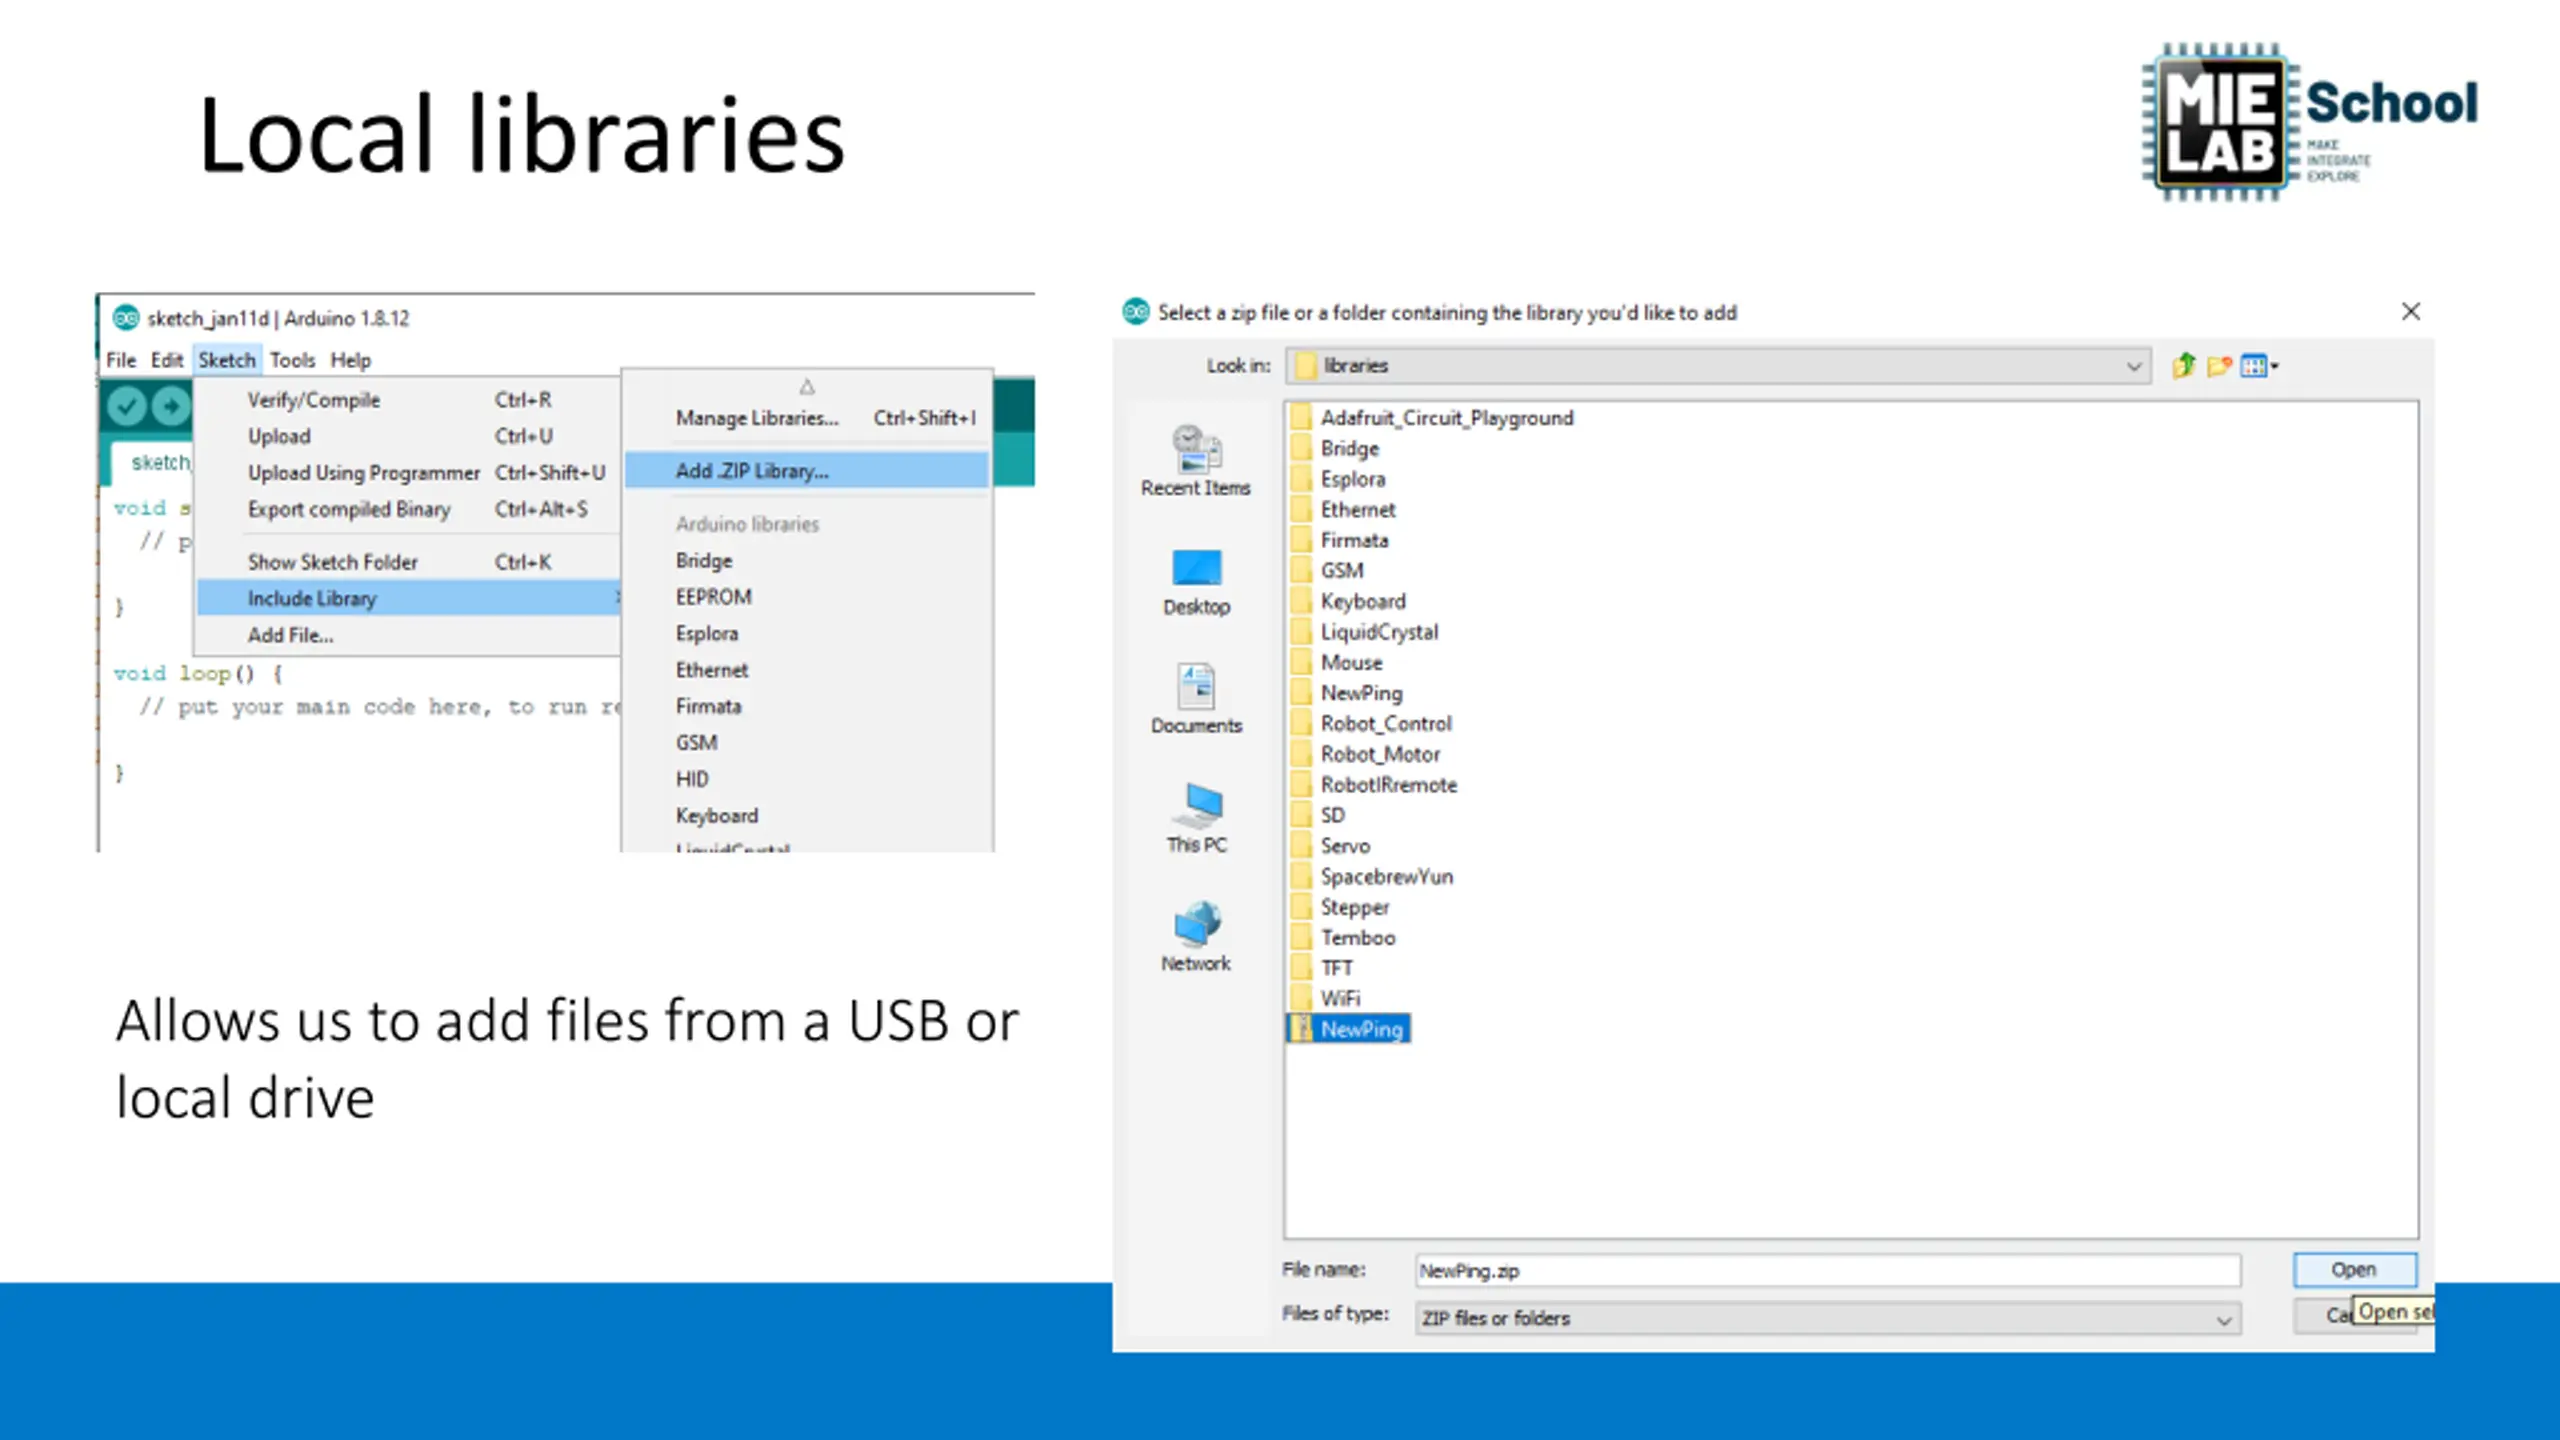Click the Up One Level folder icon
Image resolution: width=2560 pixels, height=1440 pixels.
(x=2183, y=366)
